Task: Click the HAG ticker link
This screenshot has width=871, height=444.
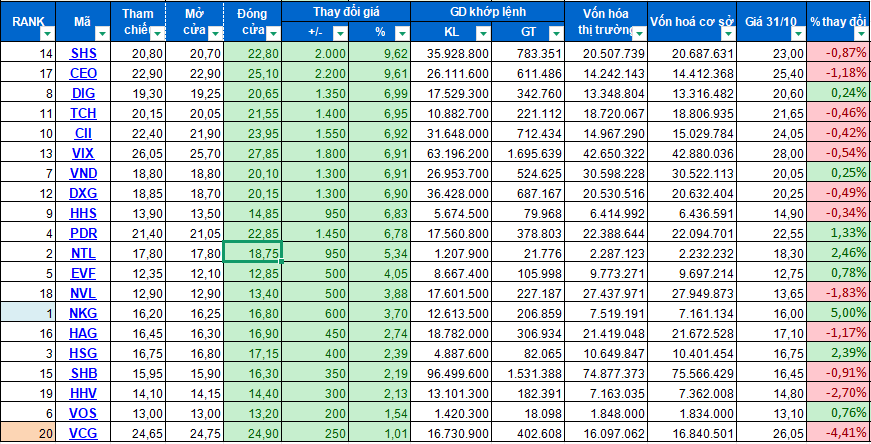Action: pyautogui.click(x=83, y=333)
